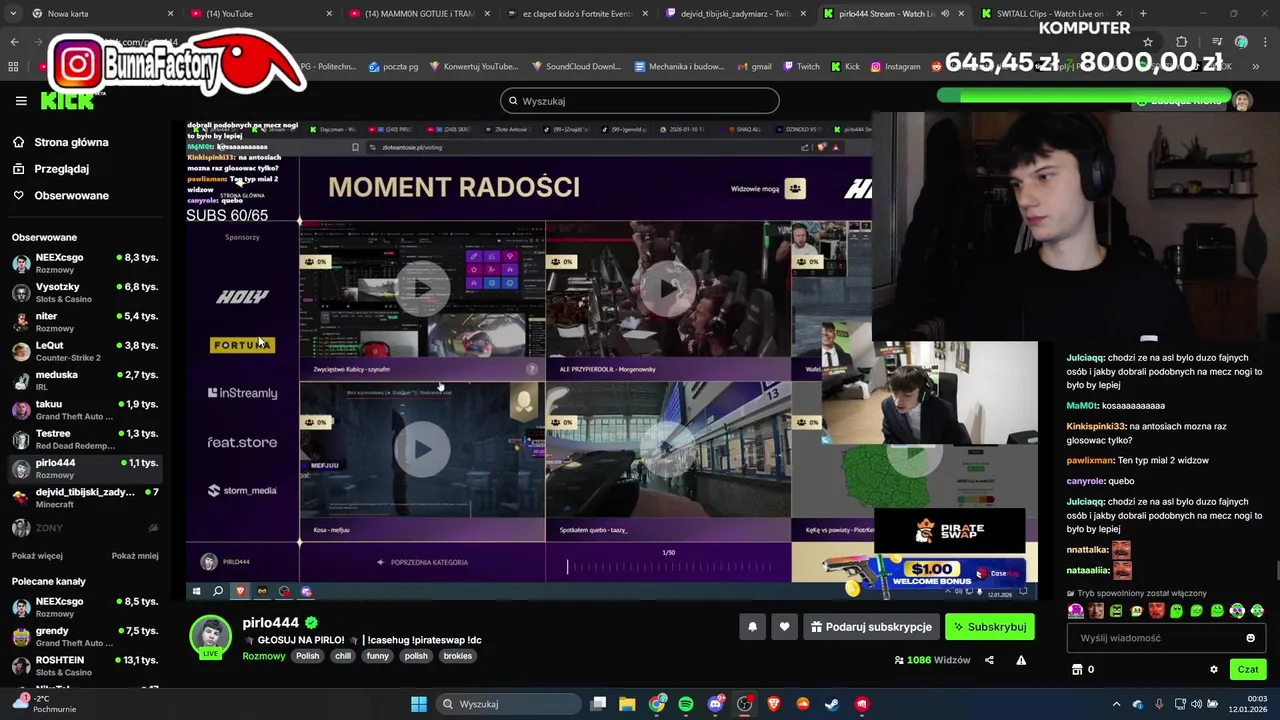This screenshot has height=720, width=1280.
Task: Open Discord from the taskbar
Action: 715,704
